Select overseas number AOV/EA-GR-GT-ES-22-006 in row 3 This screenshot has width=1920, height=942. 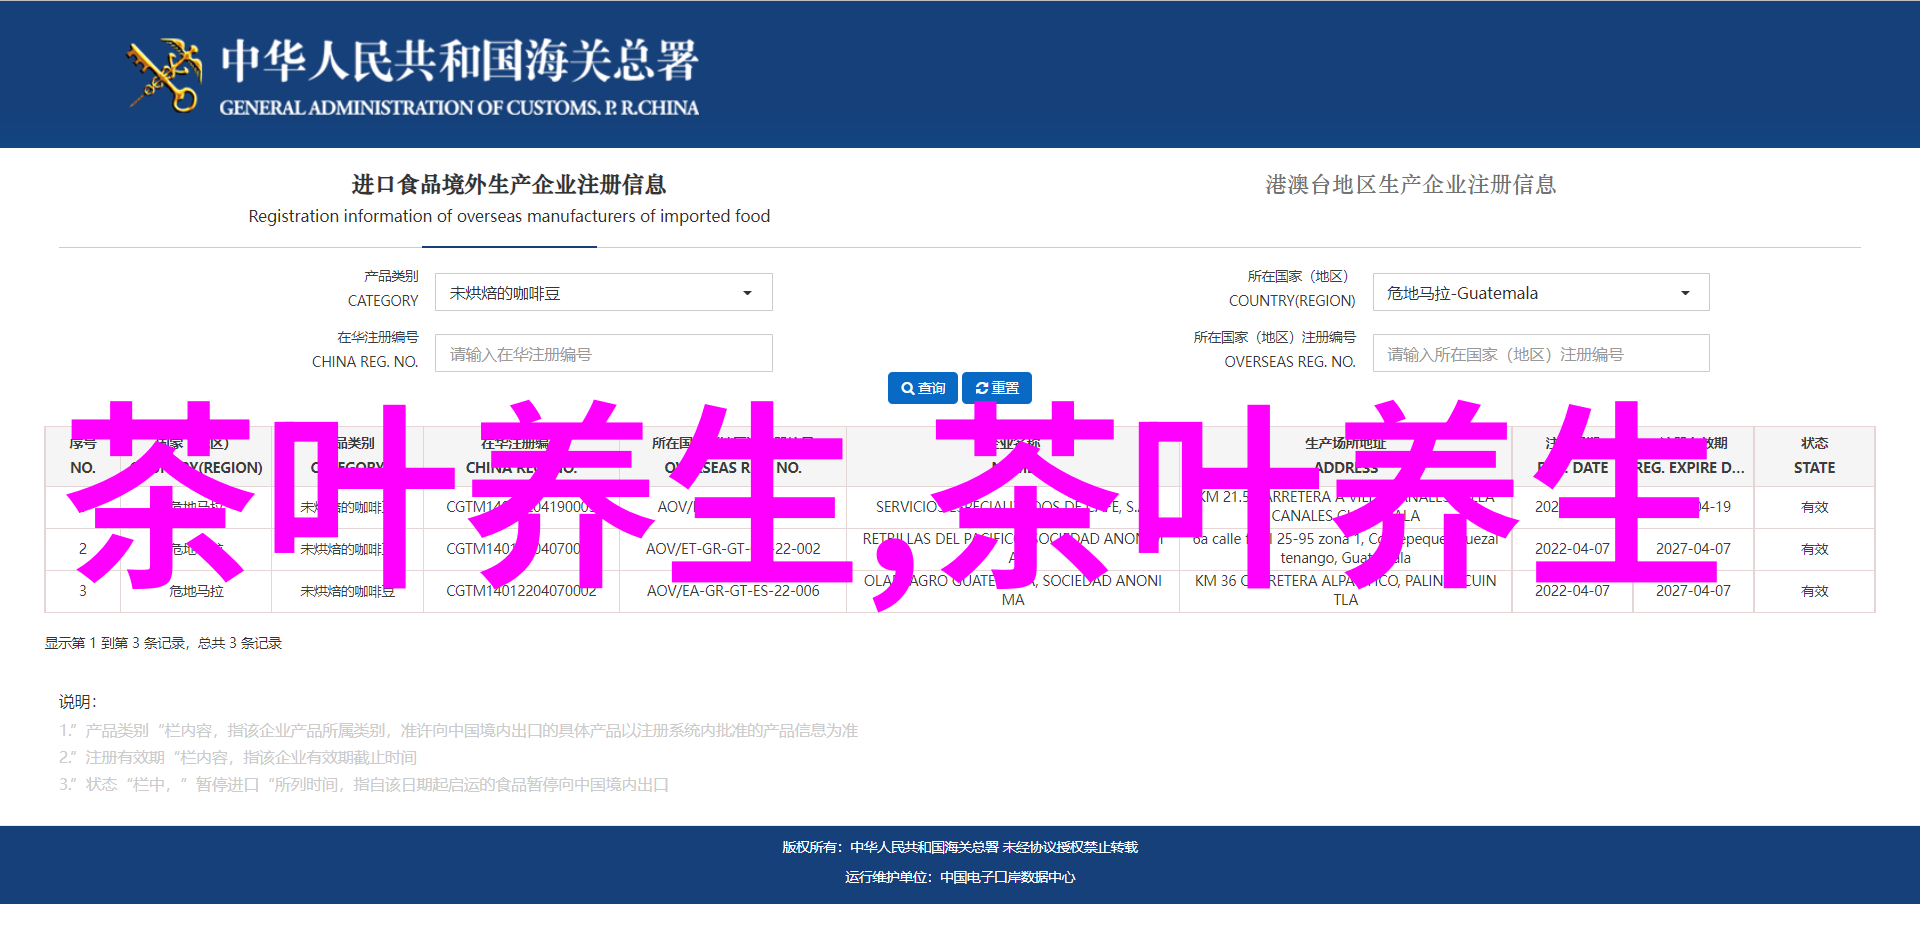pyautogui.click(x=733, y=591)
